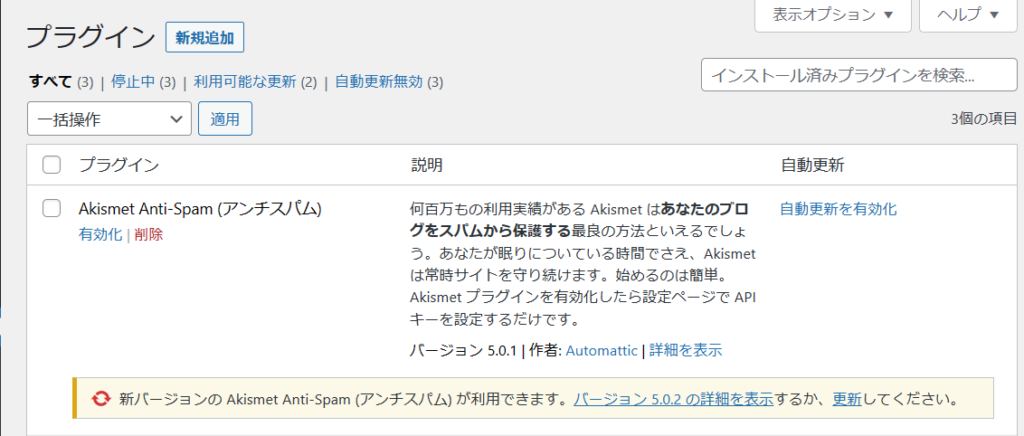Tick the Akismet Anti-Spam checkbox
Screen dimensions: 1024x436
(x=52, y=209)
